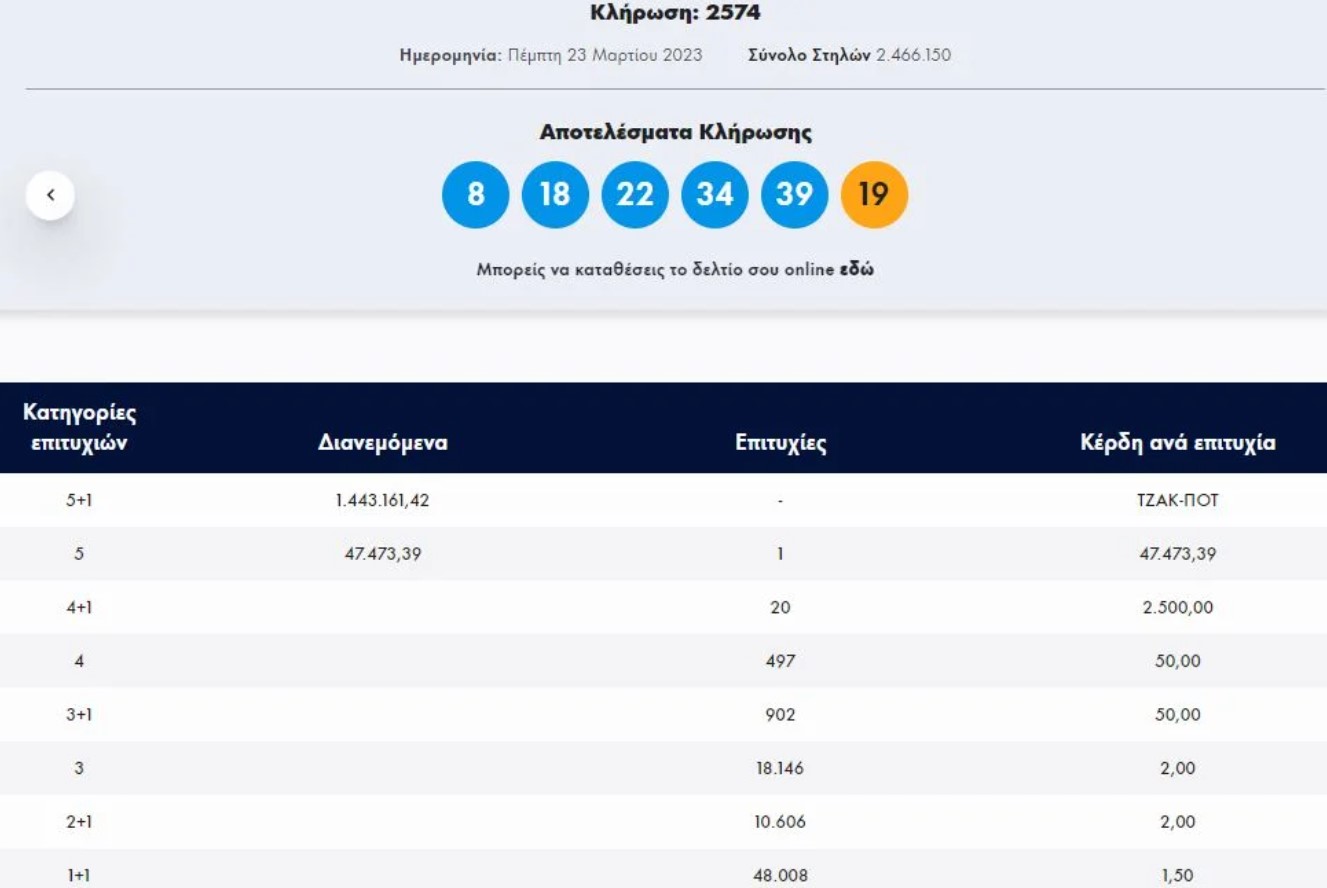
Task: Select the blue number 18 ball
Action: (555, 194)
